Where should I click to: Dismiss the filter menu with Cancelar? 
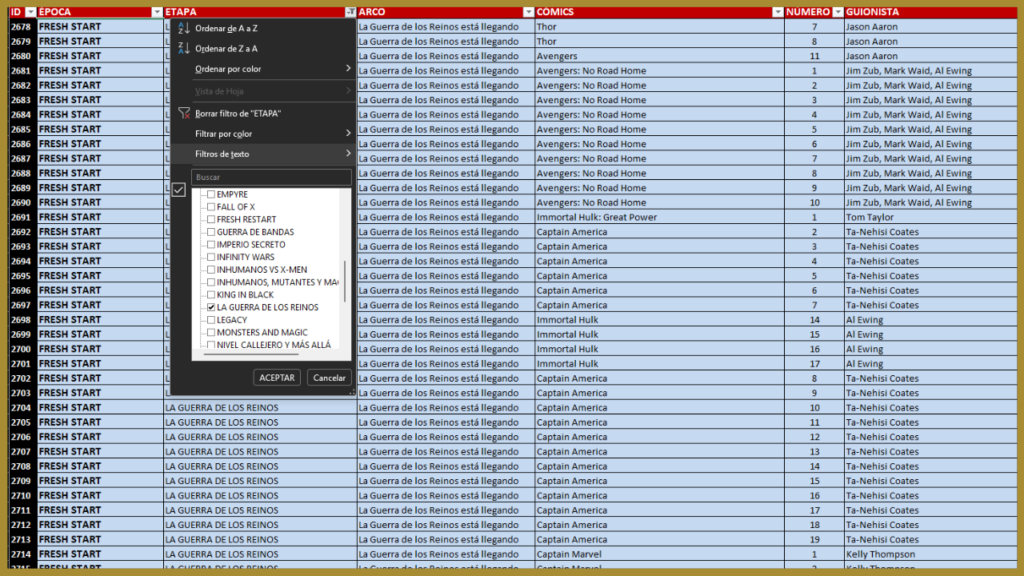329,377
